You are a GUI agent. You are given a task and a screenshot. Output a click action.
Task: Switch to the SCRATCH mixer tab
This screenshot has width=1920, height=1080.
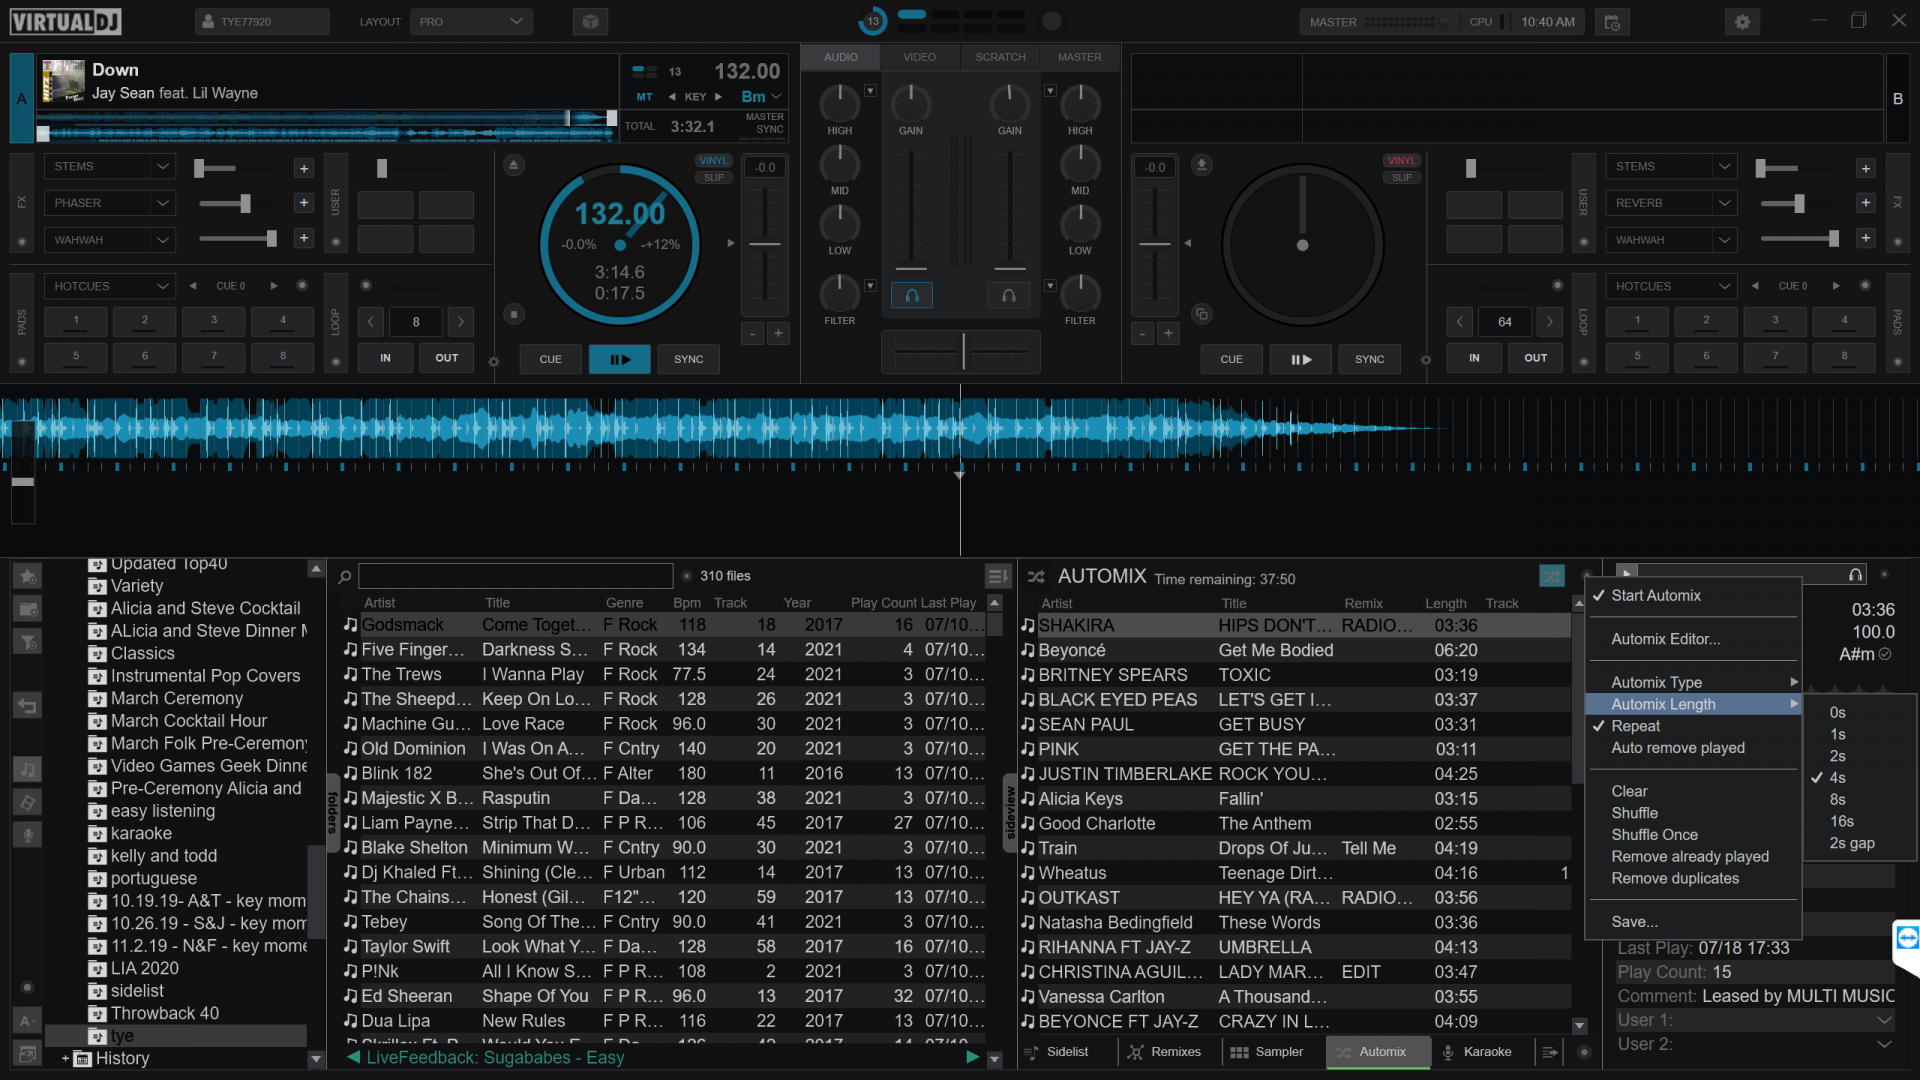coord(1000,57)
